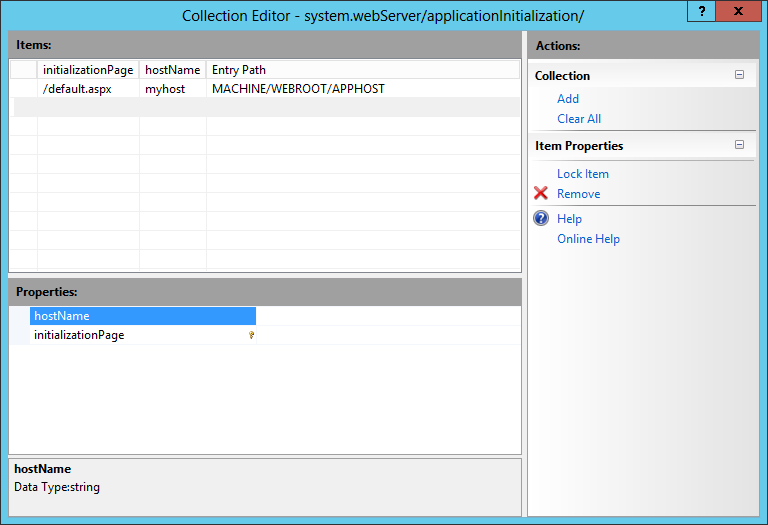Click the hostName property value field
Viewport: 768px width, 525px height.
pyautogui.click(x=388, y=316)
